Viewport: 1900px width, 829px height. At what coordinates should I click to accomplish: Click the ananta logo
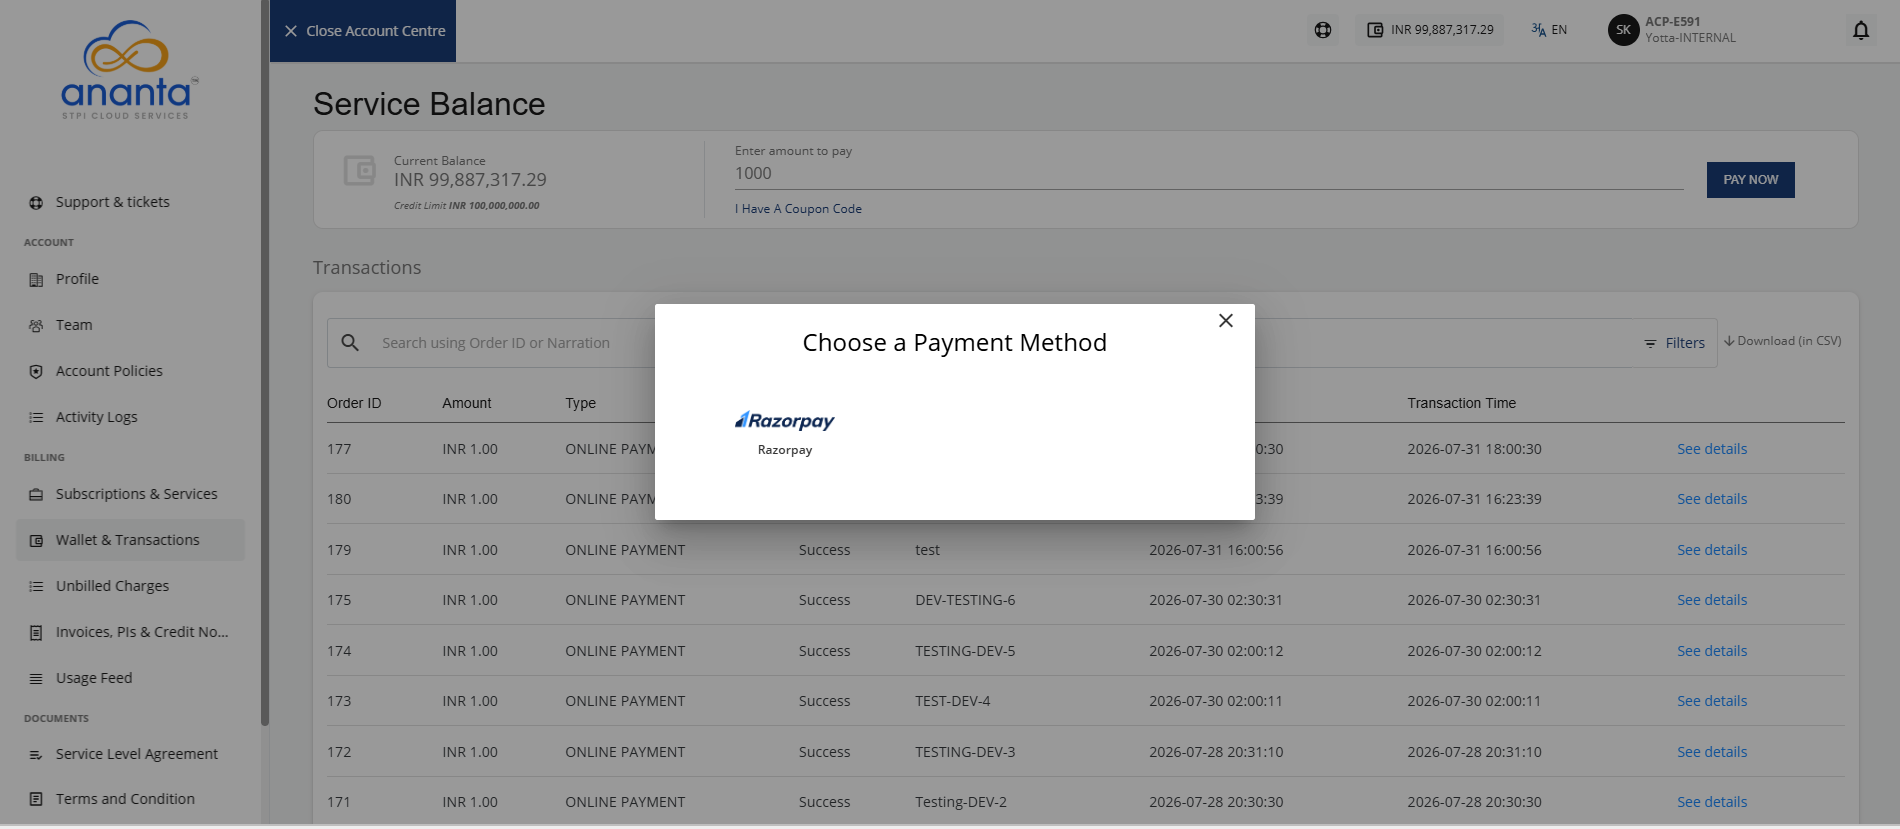pos(128,70)
